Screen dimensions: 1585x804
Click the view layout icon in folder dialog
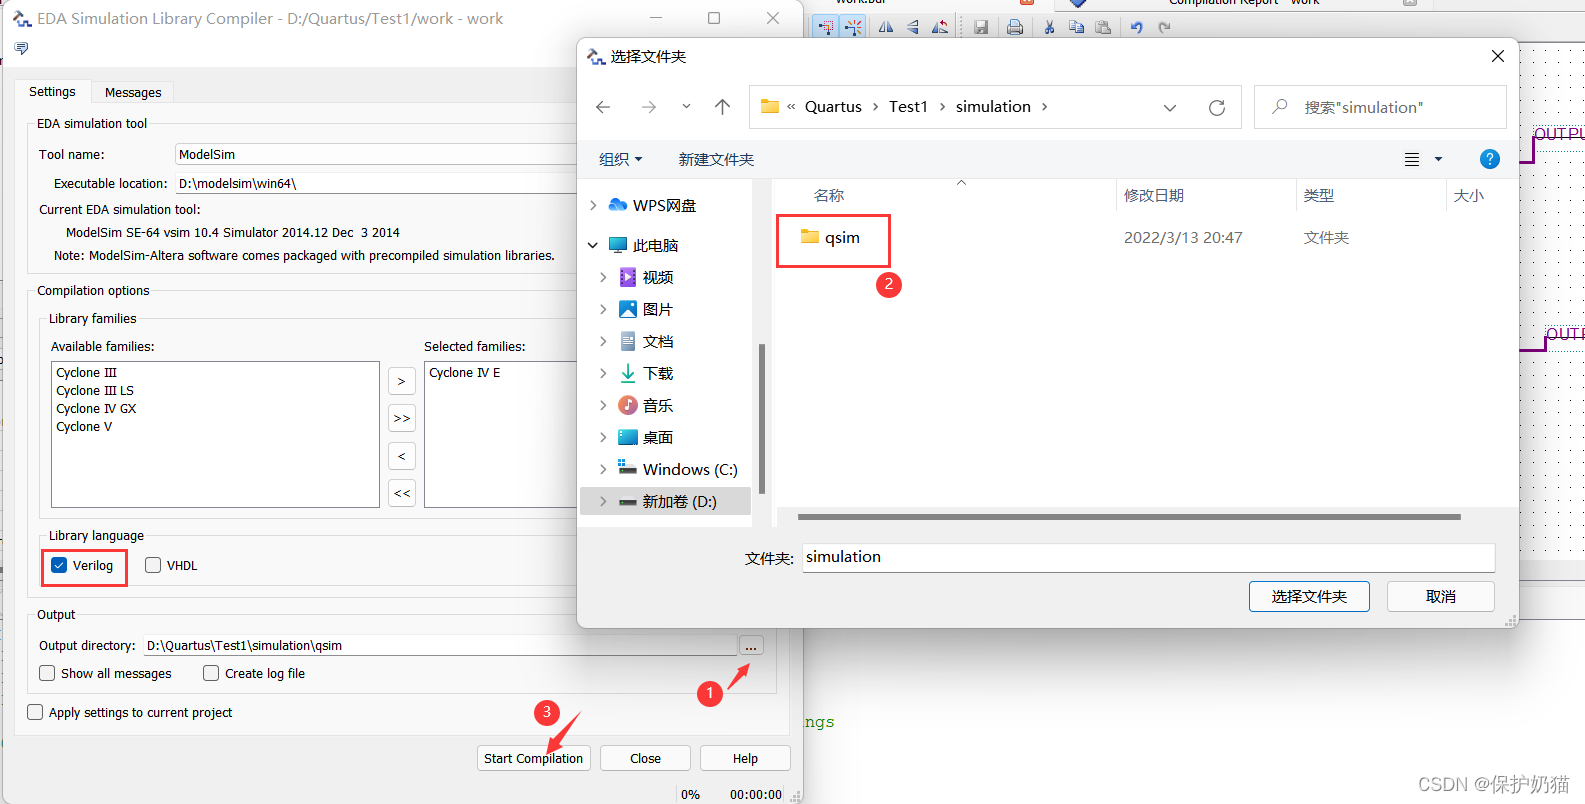(1412, 159)
